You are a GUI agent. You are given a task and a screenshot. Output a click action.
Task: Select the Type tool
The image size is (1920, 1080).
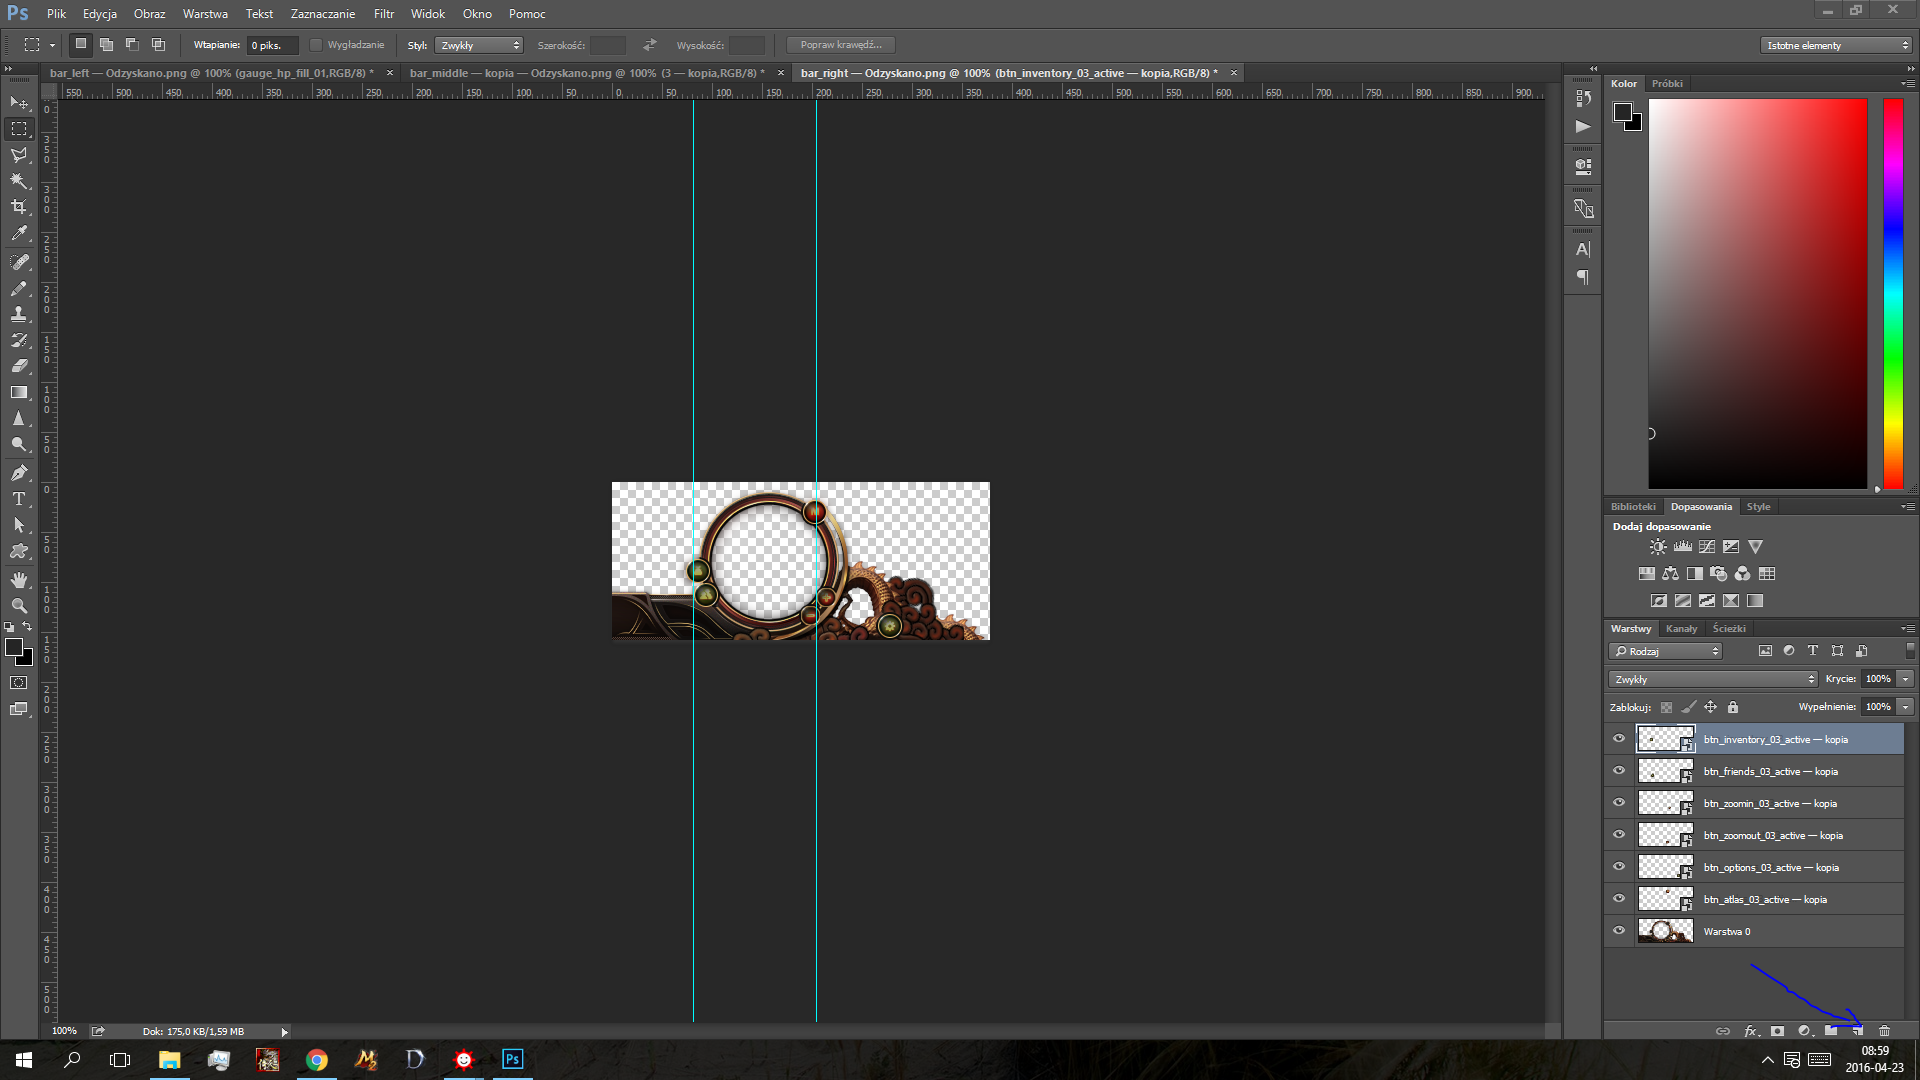[19, 499]
